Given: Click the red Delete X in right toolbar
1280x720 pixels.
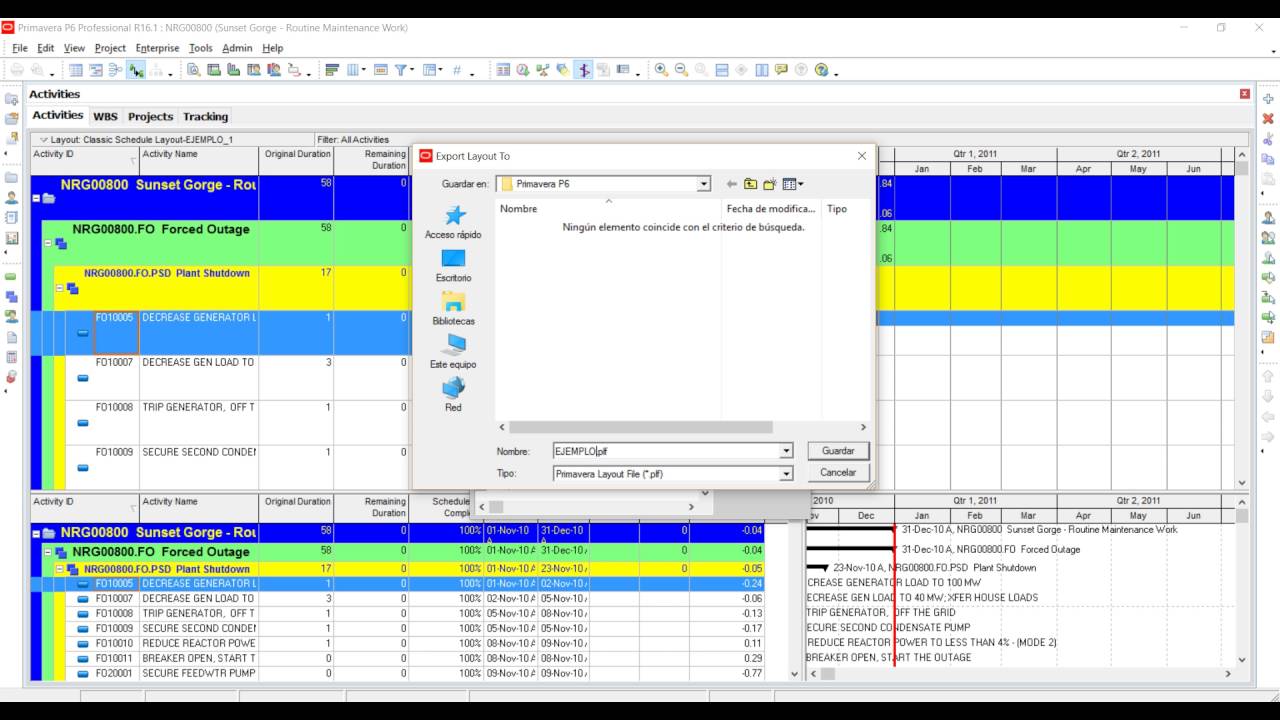Looking at the screenshot, I should 1268,119.
